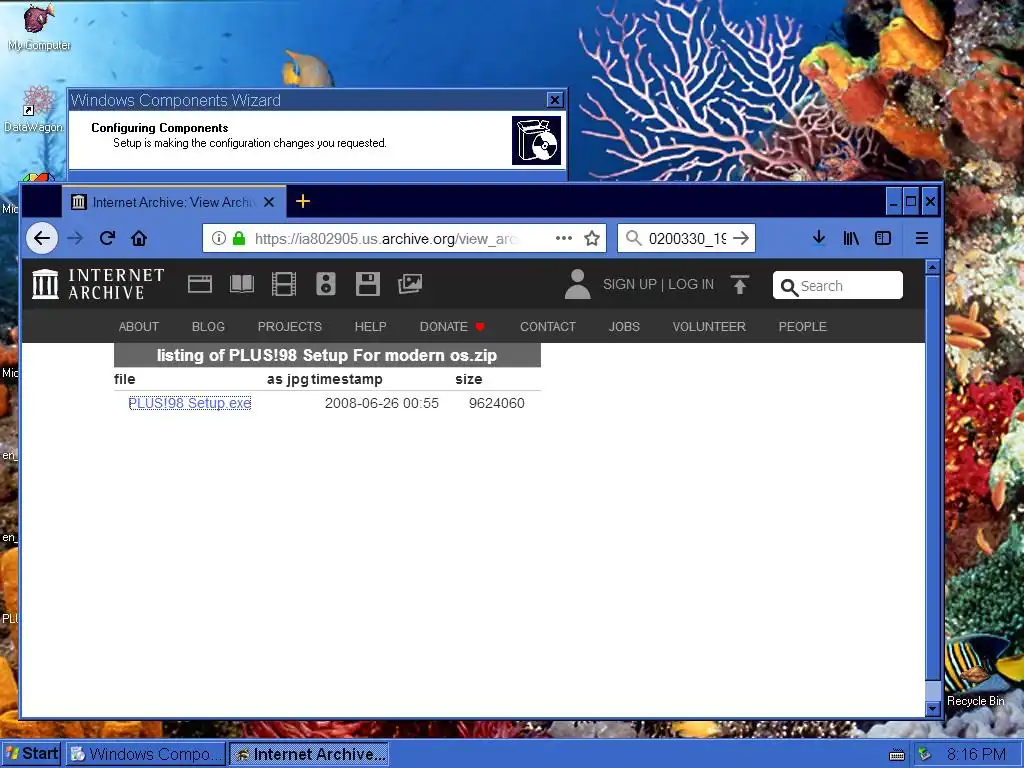Click the green secure padlock icon
This screenshot has width=1024, height=768.
(x=239, y=238)
